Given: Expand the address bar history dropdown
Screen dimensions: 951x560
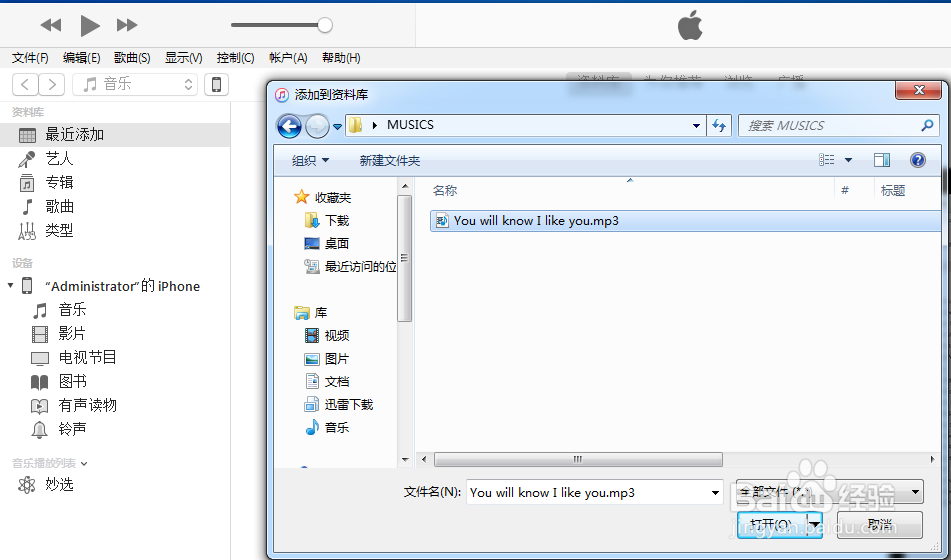Looking at the screenshot, I should (x=696, y=126).
